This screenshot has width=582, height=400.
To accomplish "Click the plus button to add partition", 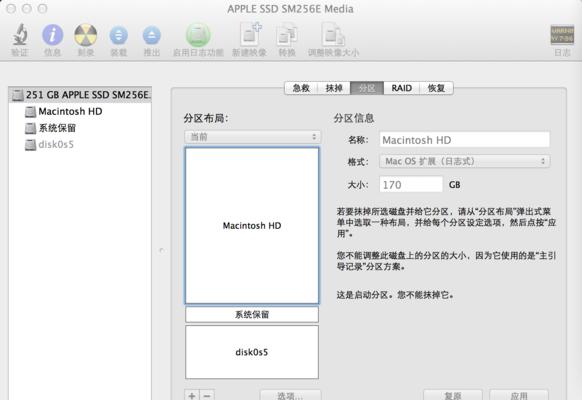I will tap(192, 395).
